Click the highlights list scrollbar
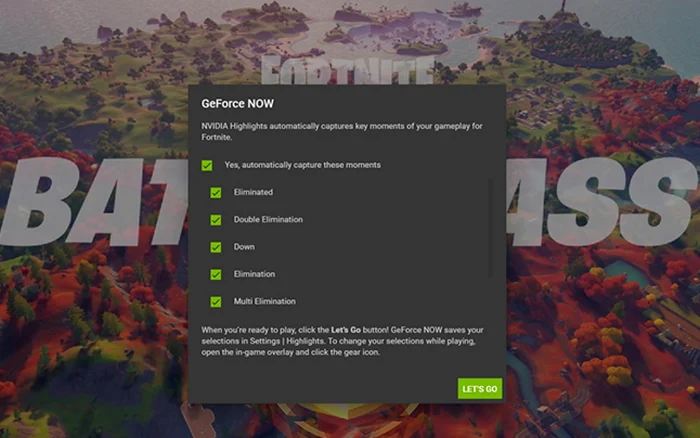This screenshot has height=438, width=700. (x=491, y=228)
